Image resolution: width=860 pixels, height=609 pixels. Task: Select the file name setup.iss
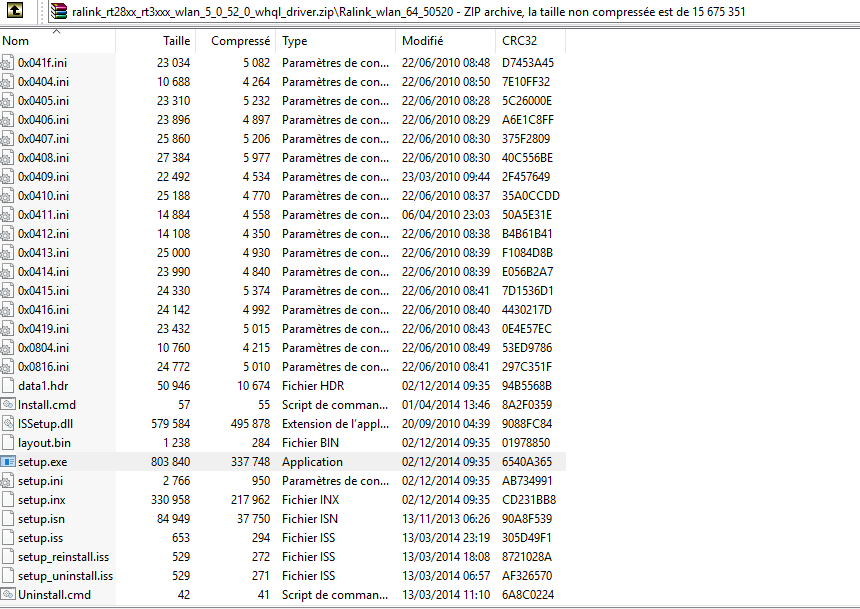[x=41, y=538]
